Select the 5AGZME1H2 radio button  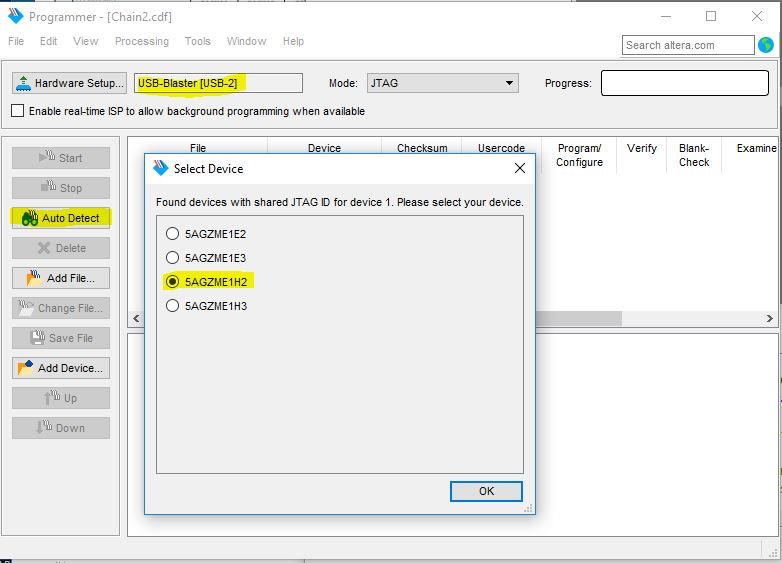click(x=172, y=281)
